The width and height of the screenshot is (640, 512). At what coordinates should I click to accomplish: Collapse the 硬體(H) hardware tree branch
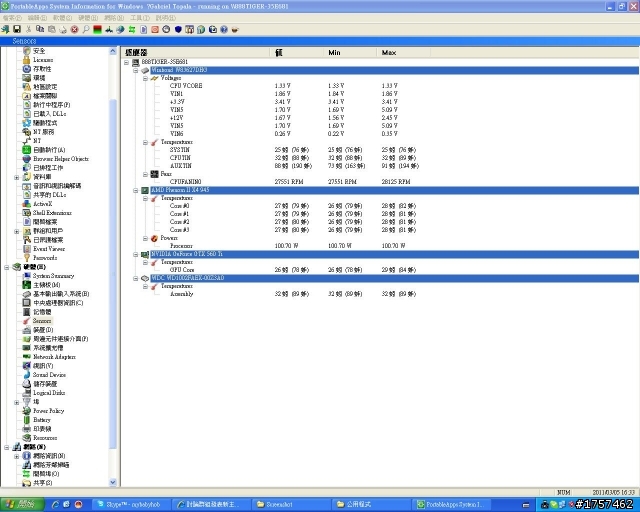pos(7,267)
